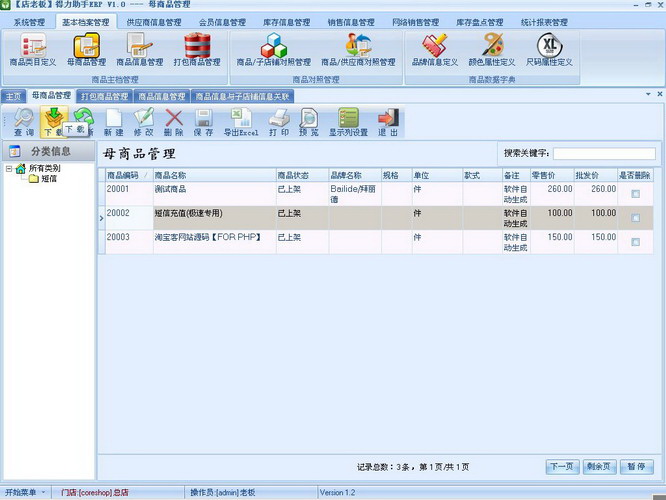Switch to 库存信息管理 ribbon tab
666x500 pixels.
pyautogui.click(x=287, y=22)
